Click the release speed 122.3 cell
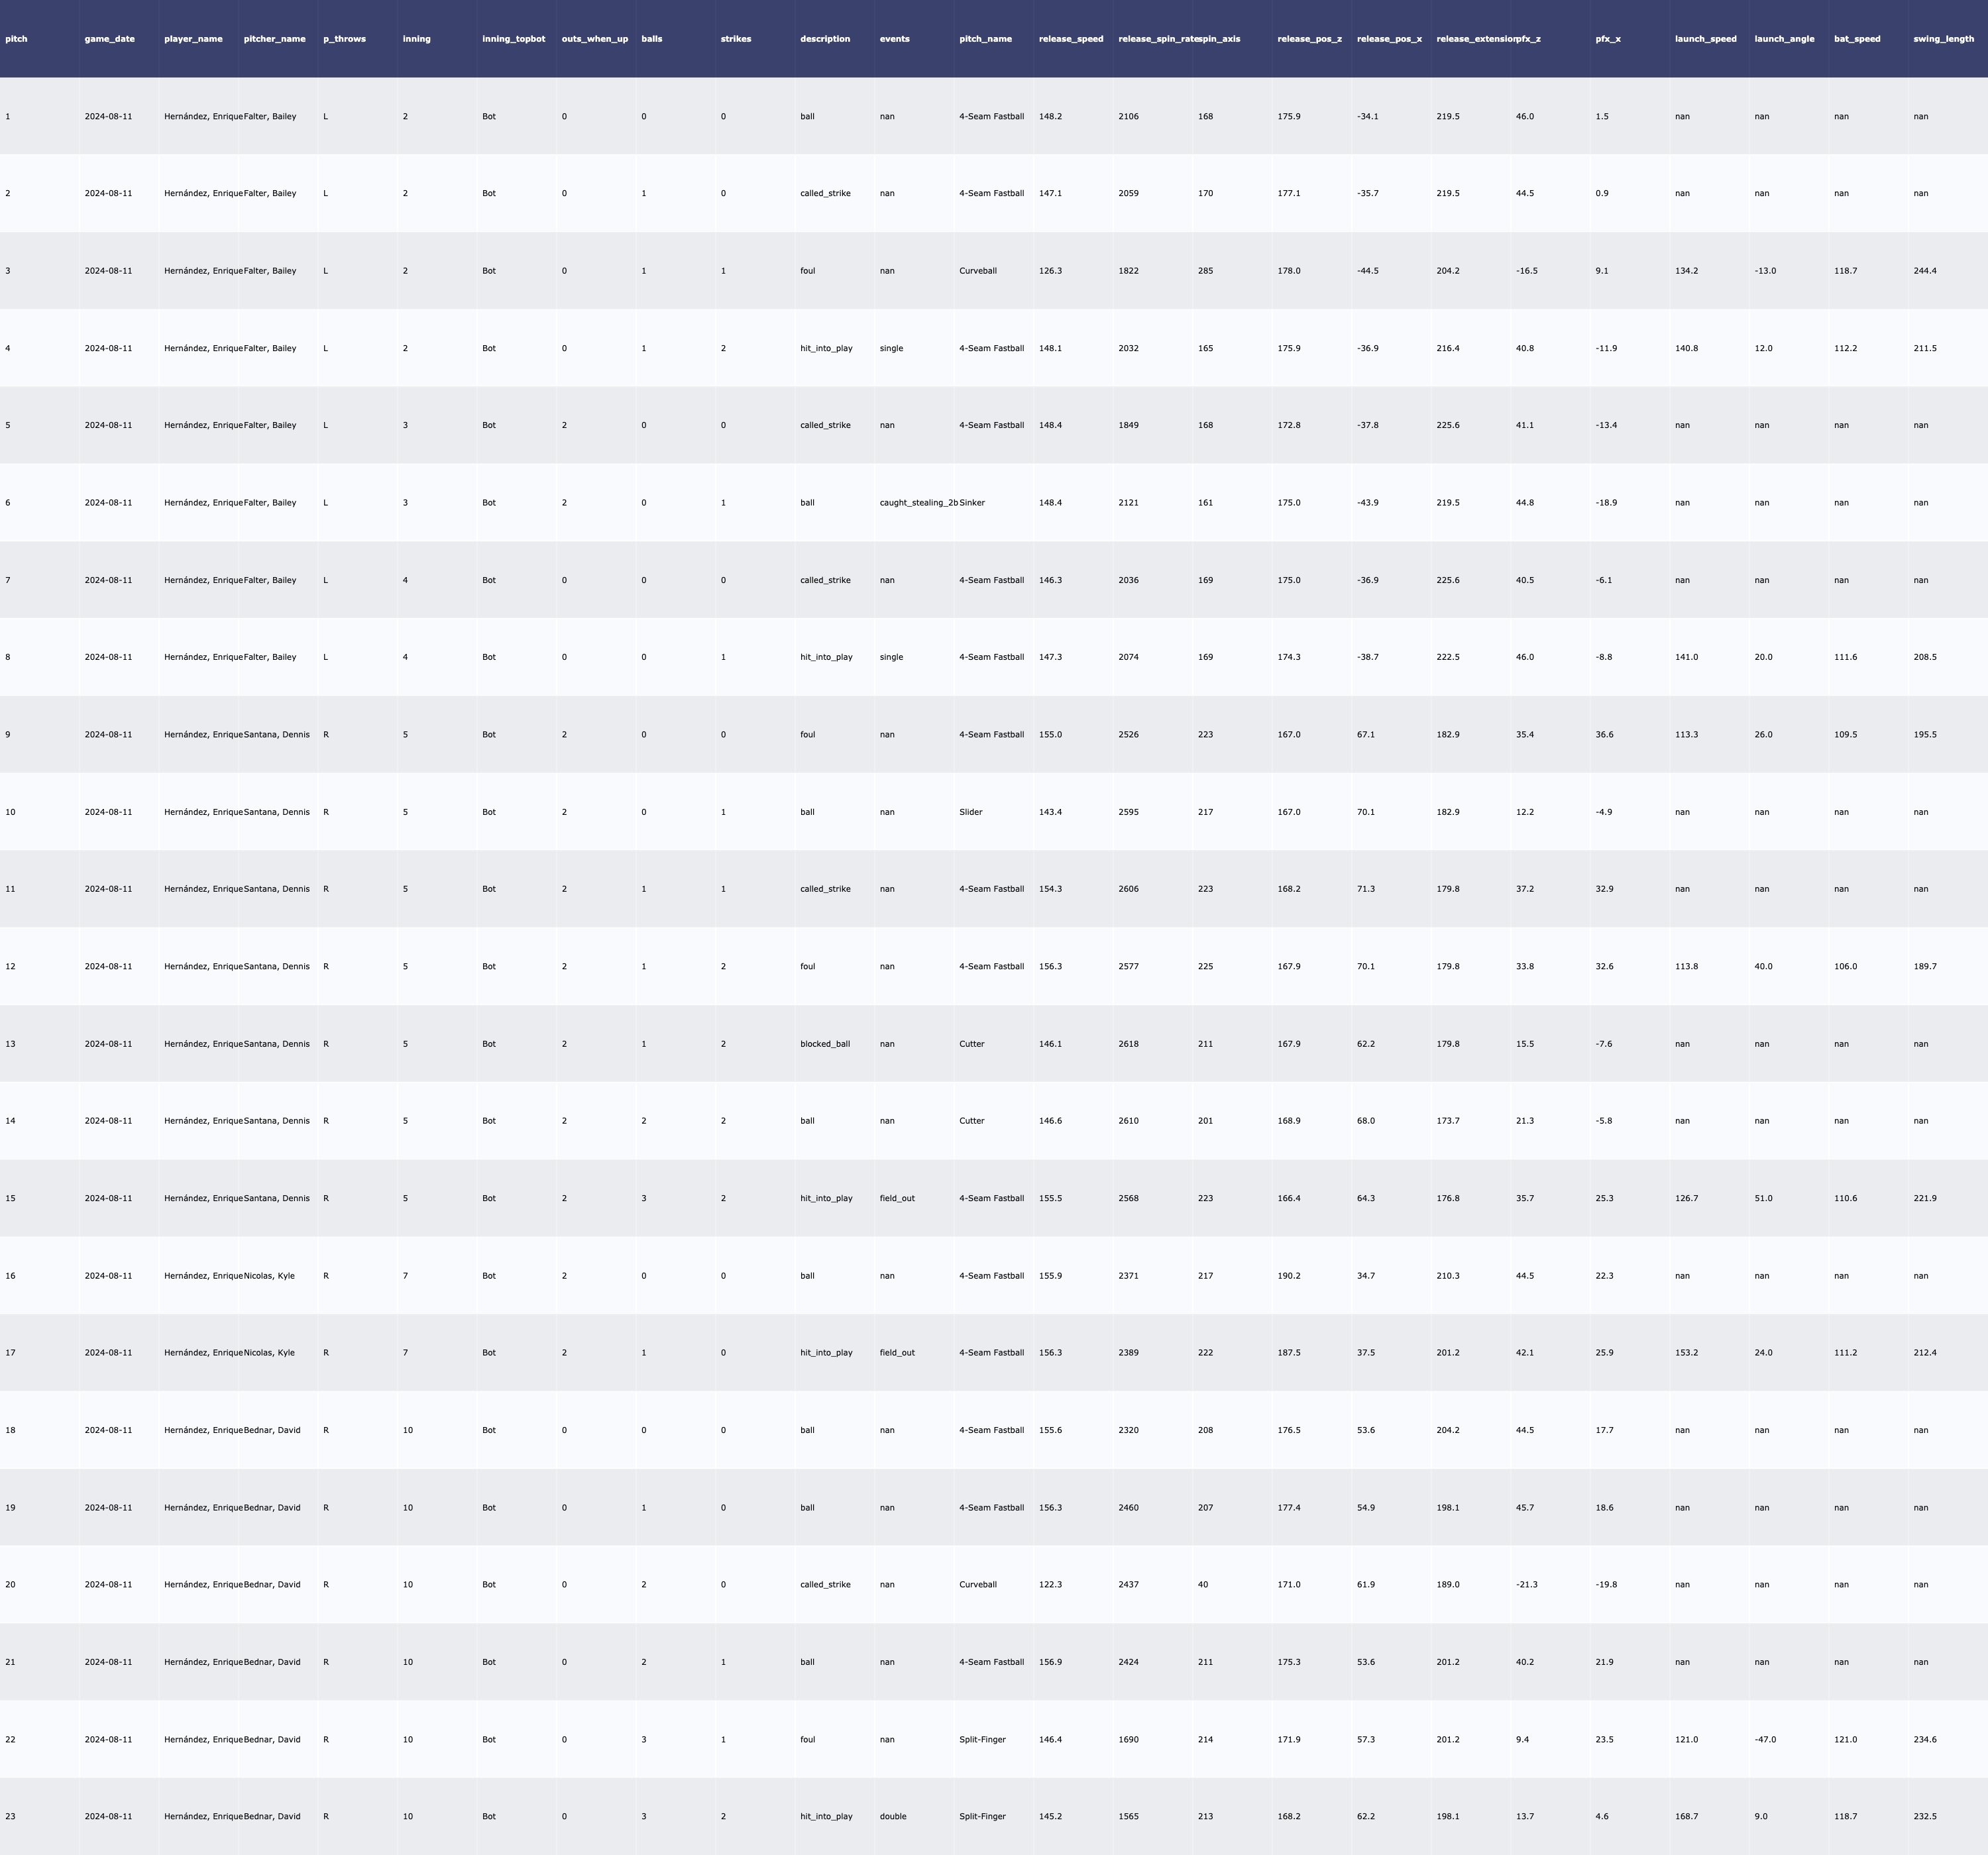The height and width of the screenshot is (1855, 1988). click(x=1050, y=1584)
